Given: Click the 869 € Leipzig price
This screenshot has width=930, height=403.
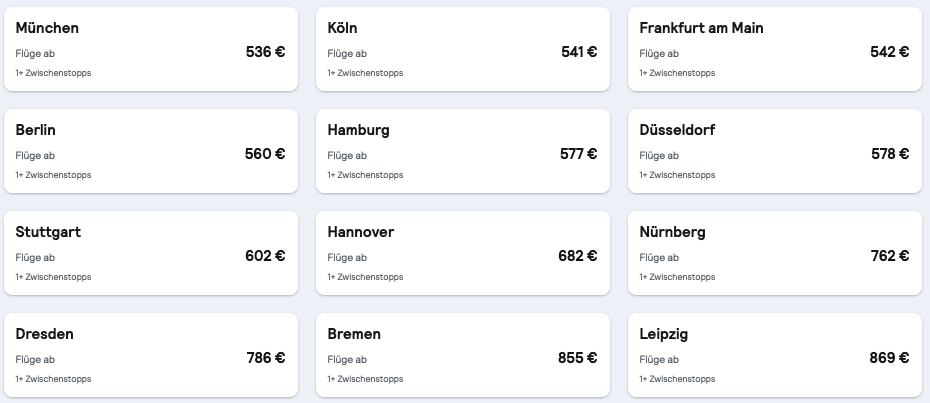Looking at the screenshot, I should [889, 358].
